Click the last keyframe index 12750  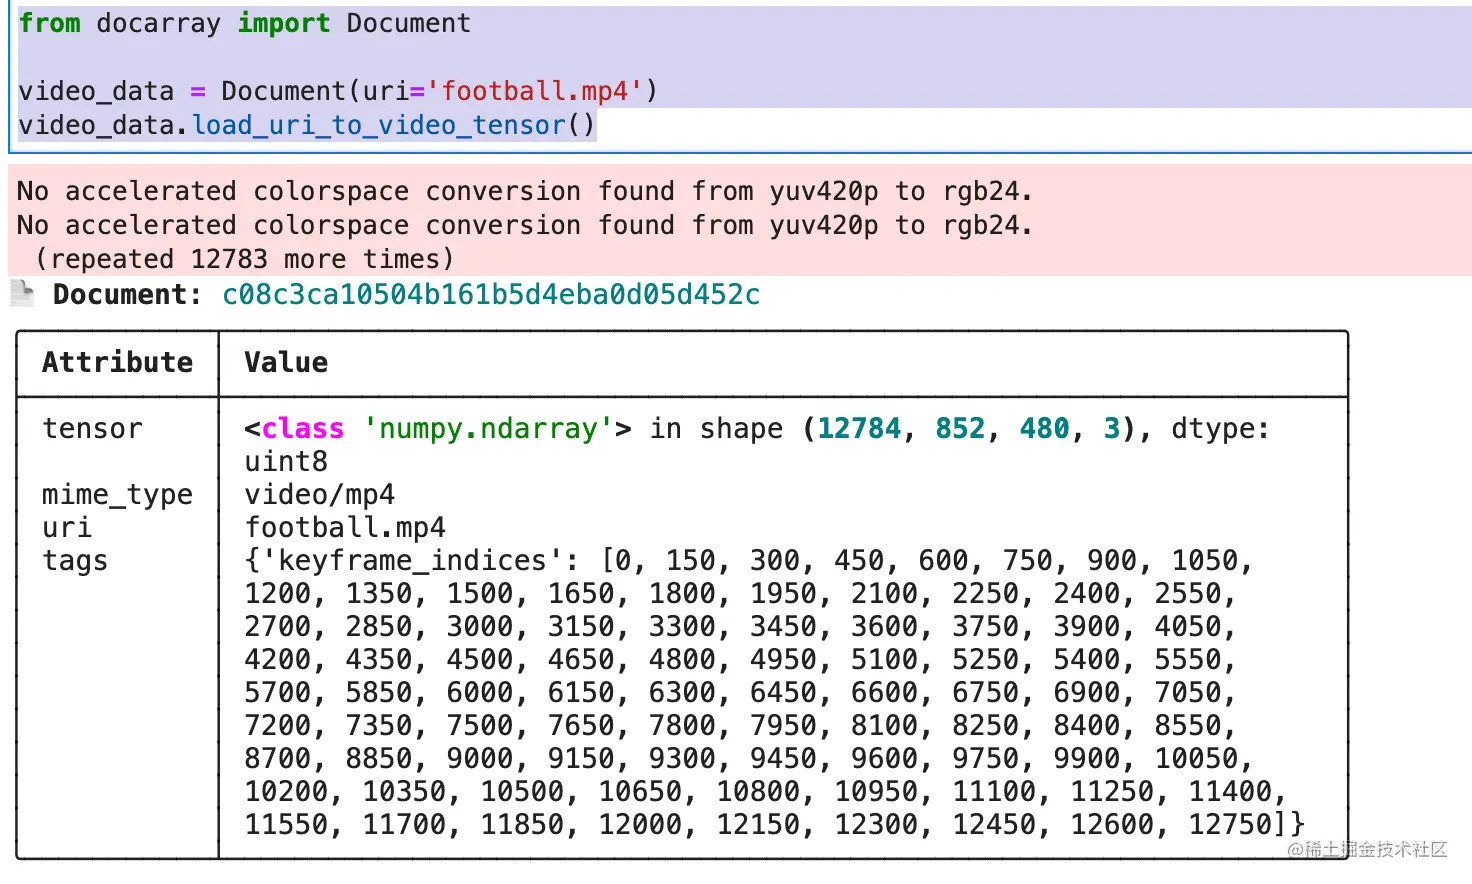click(1230, 825)
